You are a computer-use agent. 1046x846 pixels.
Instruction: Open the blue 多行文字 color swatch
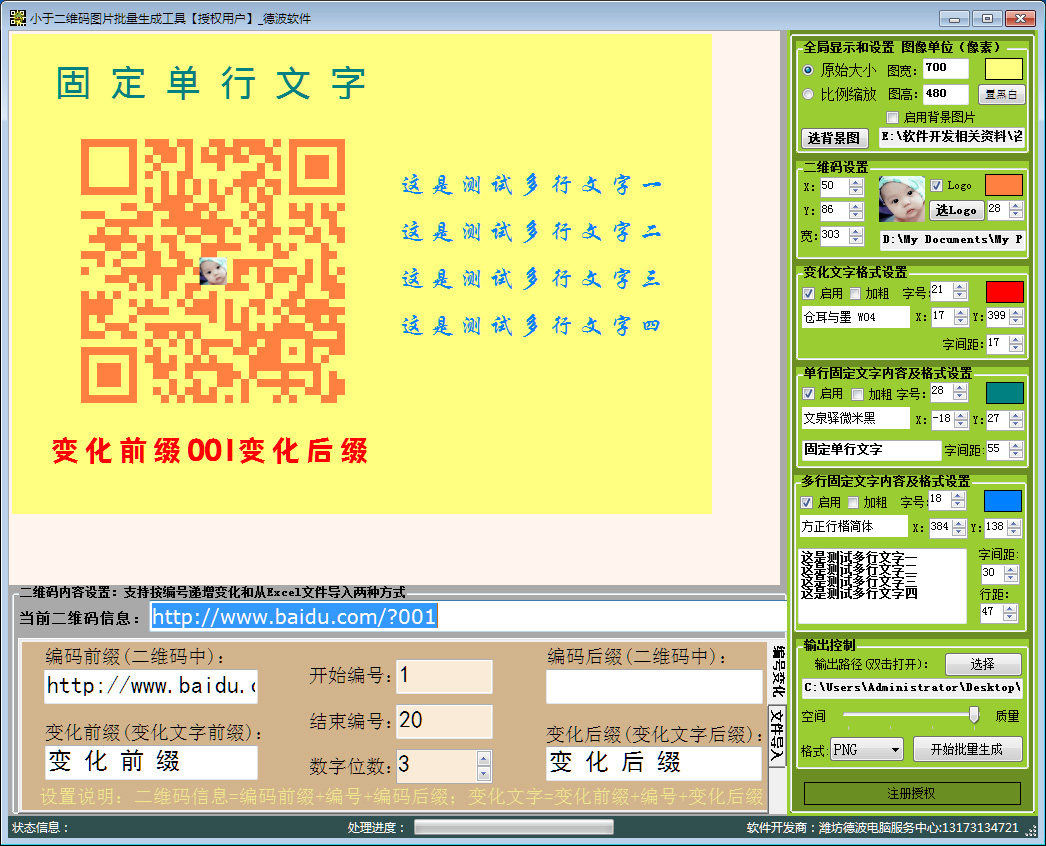point(1003,501)
